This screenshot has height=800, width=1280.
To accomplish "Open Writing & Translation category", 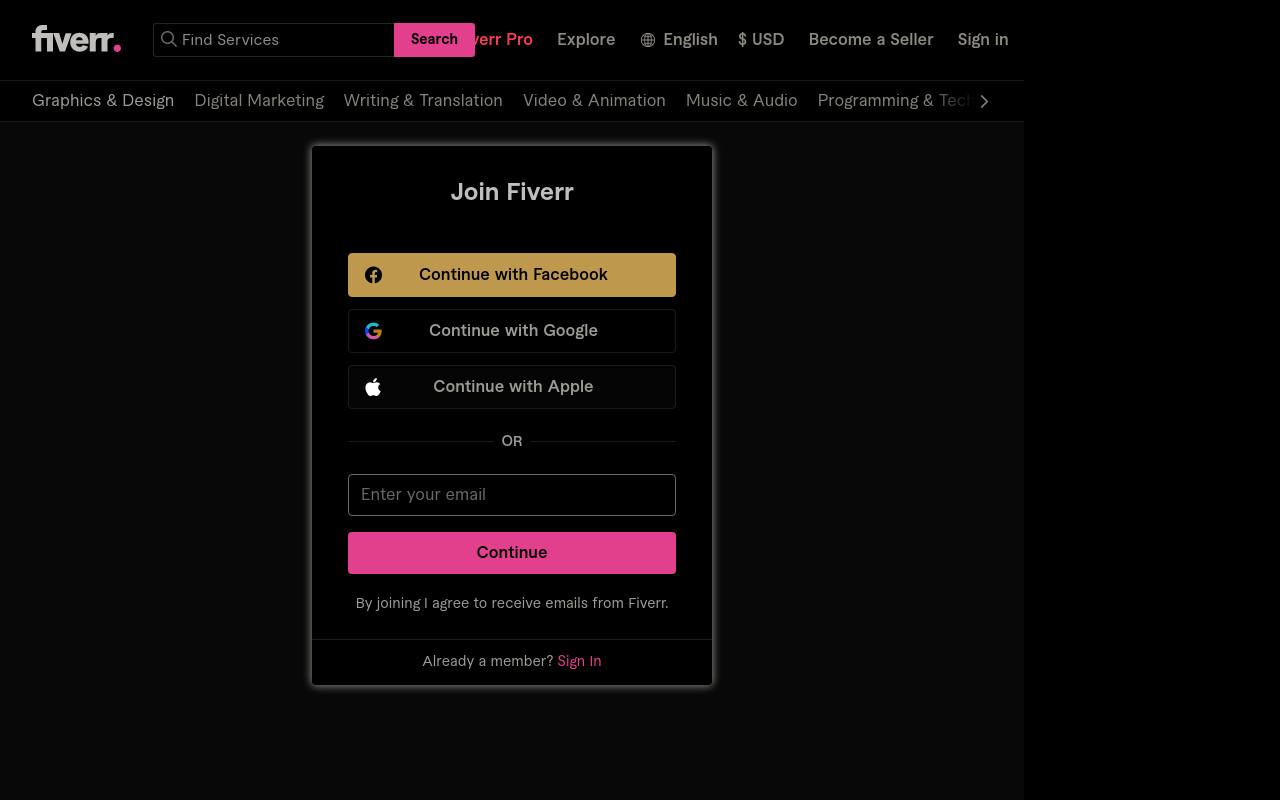I will [423, 101].
